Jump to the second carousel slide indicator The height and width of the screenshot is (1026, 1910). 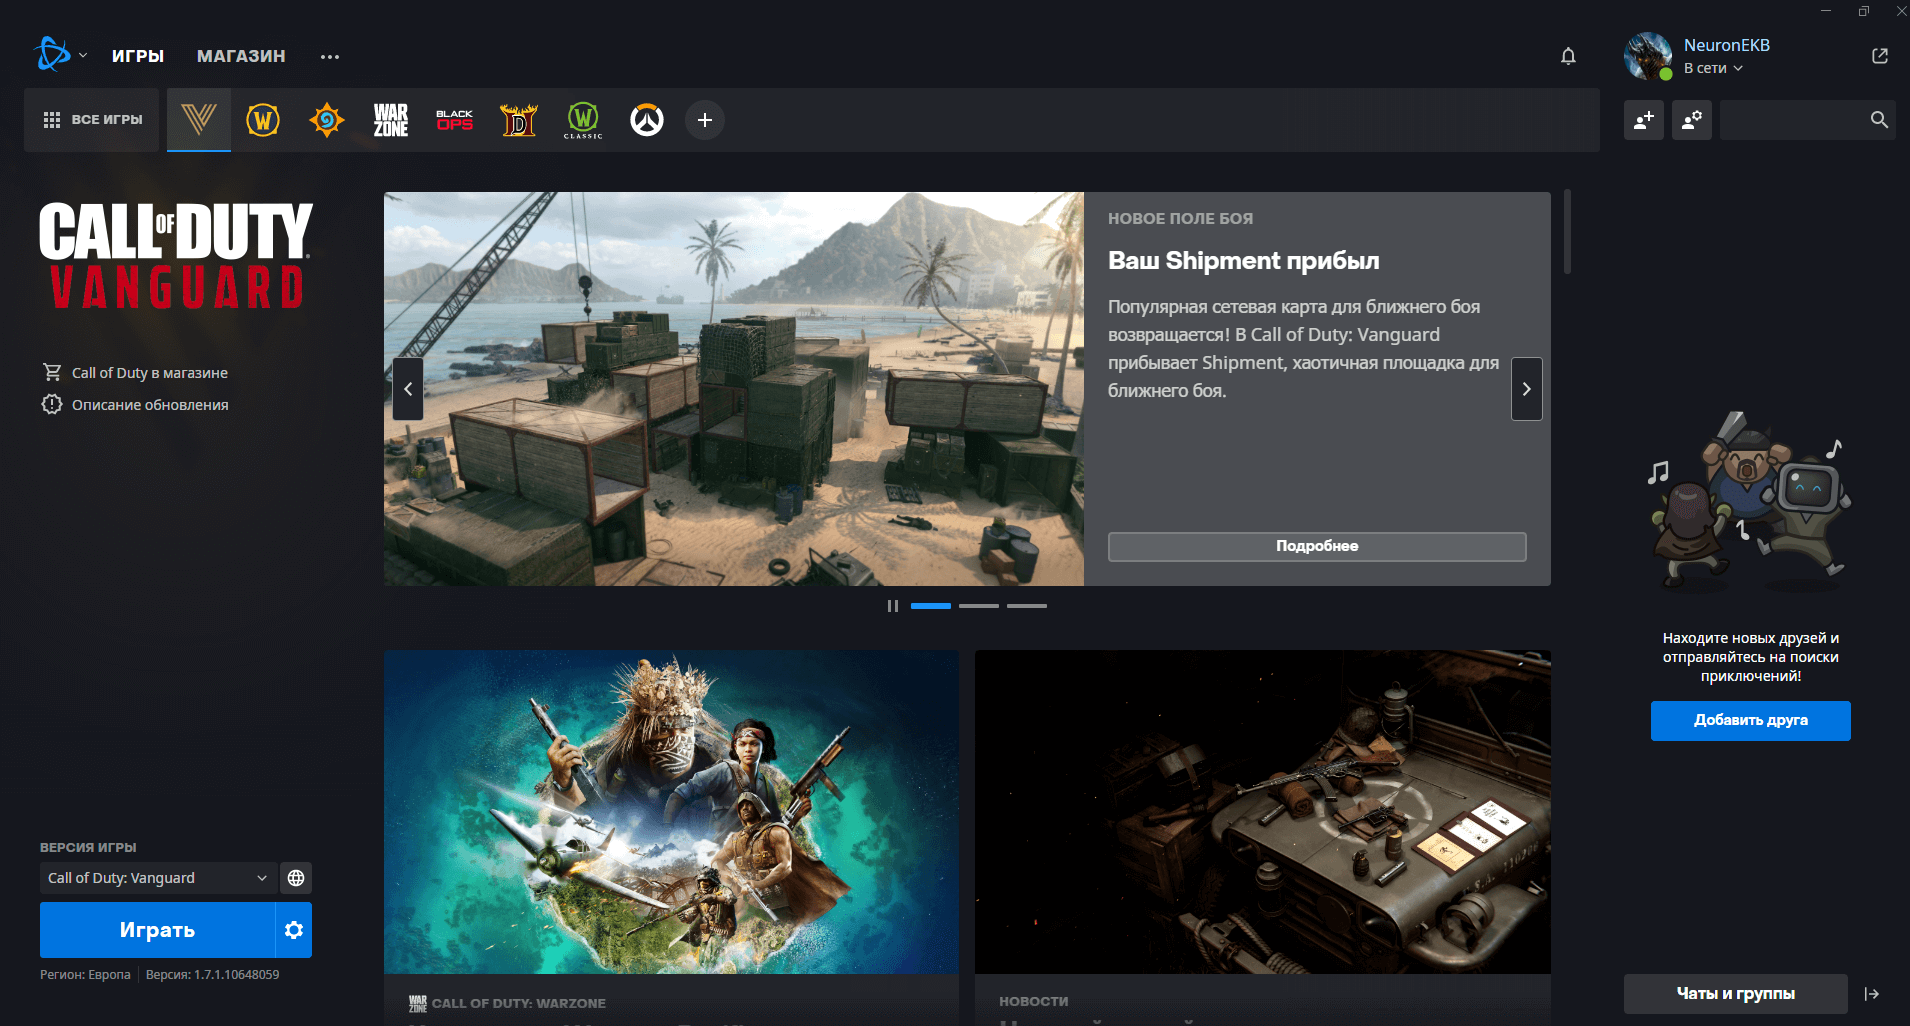point(979,606)
